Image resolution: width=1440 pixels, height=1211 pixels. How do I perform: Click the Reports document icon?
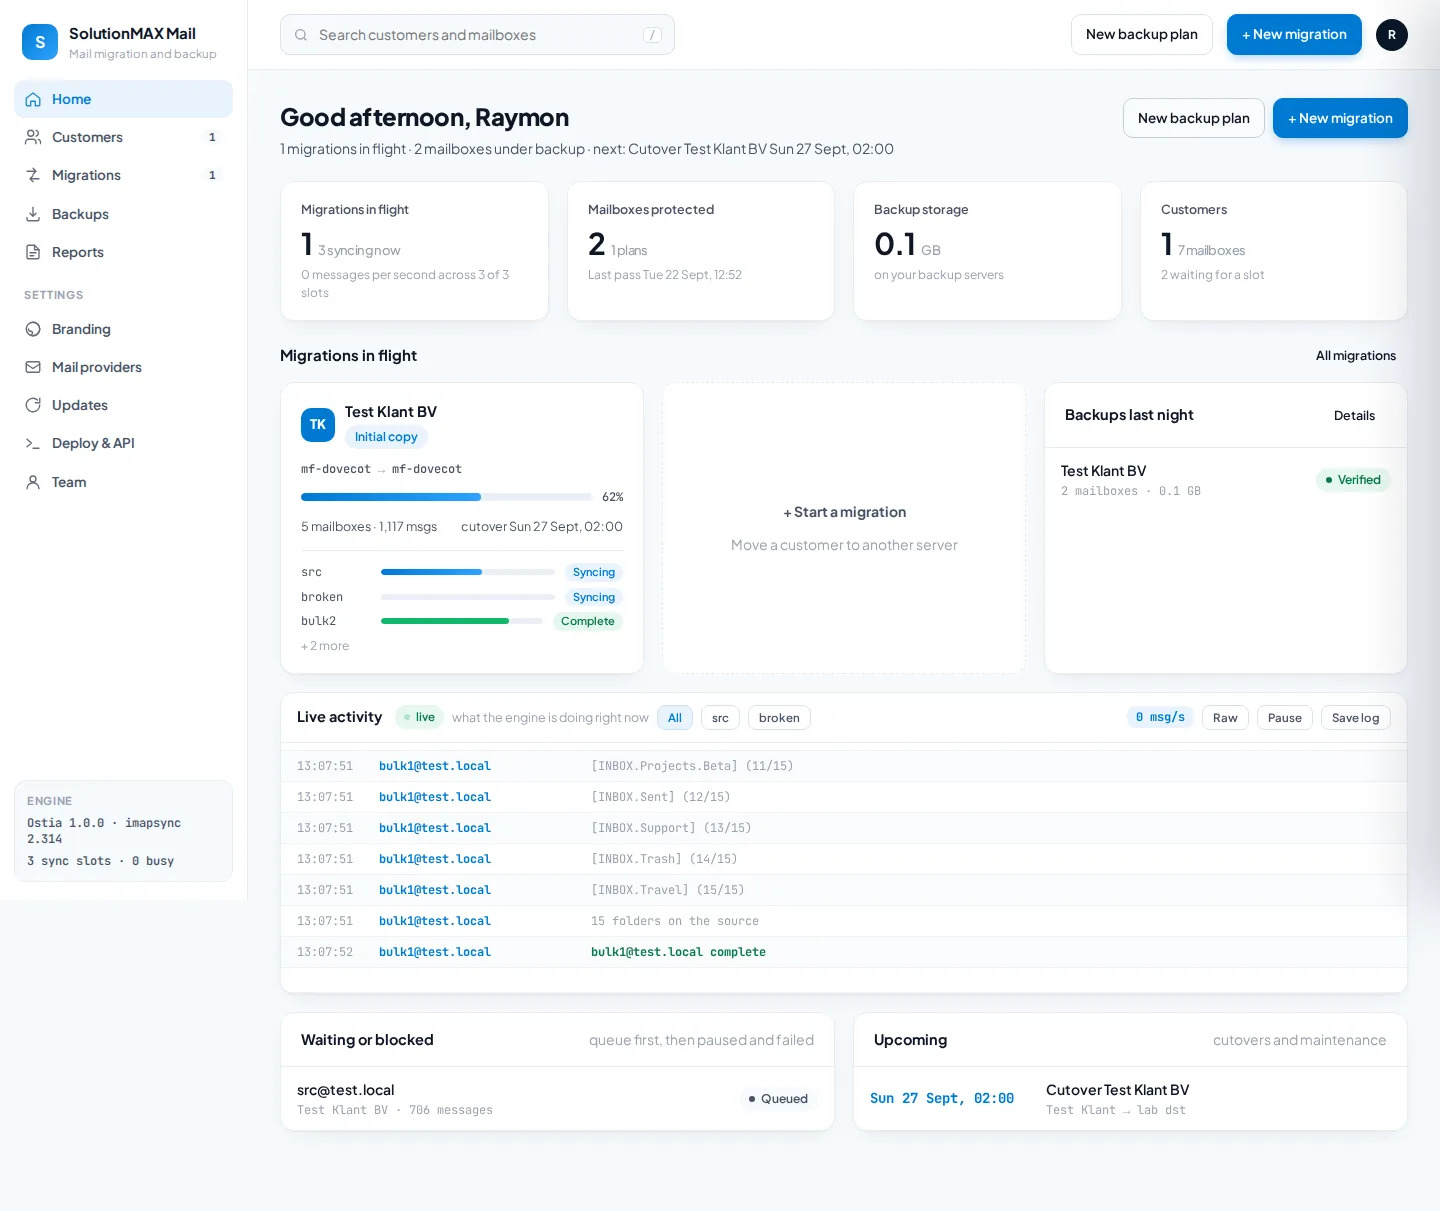tap(33, 252)
